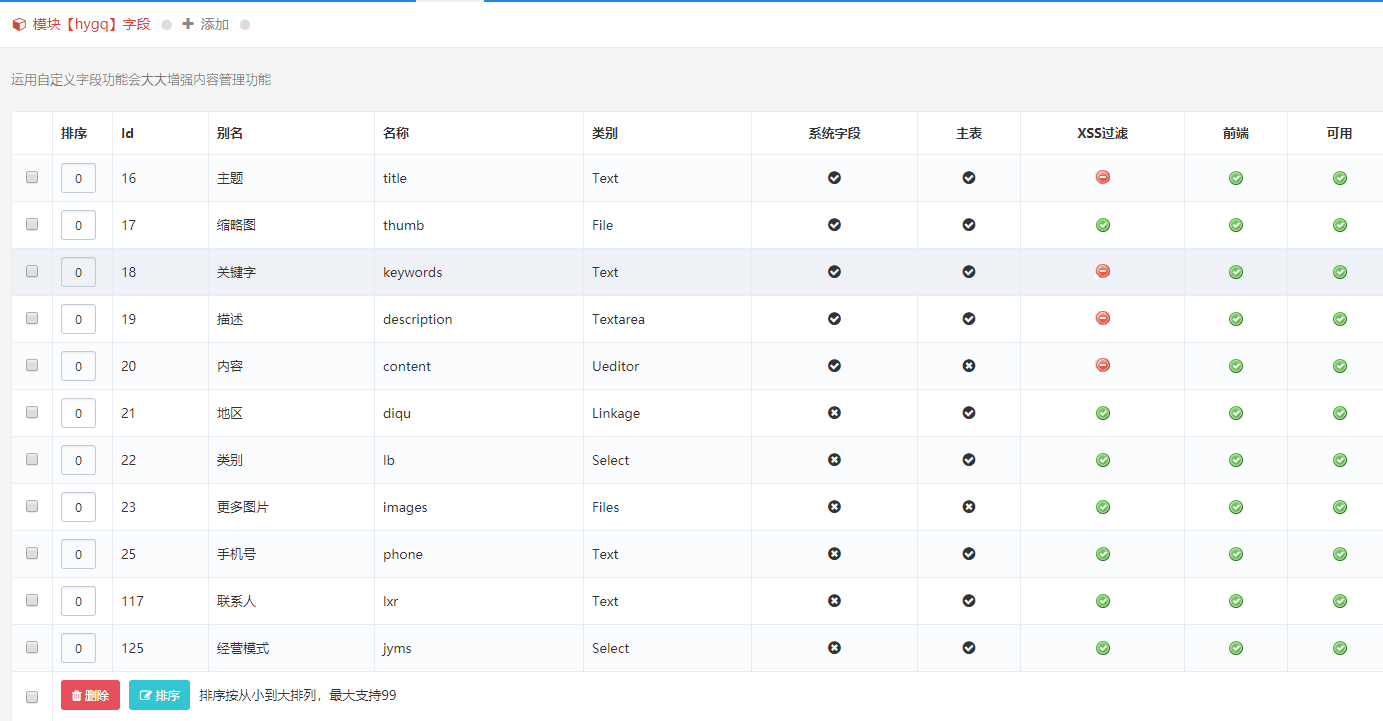The width and height of the screenshot is (1383, 721).
Task: Toggle the select-all checkbox at bottom
Action: point(32,696)
